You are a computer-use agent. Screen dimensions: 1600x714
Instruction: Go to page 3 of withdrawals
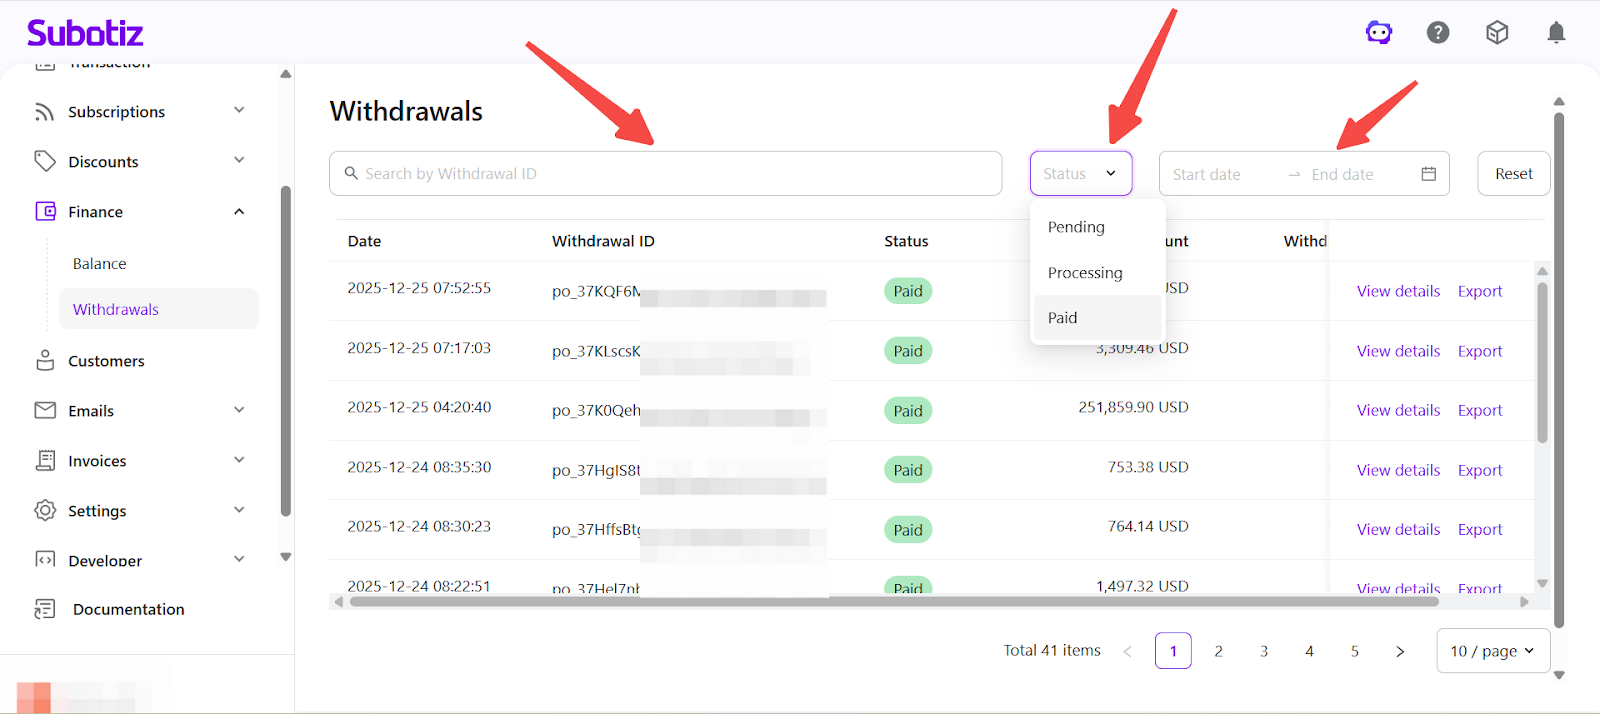click(1264, 651)
